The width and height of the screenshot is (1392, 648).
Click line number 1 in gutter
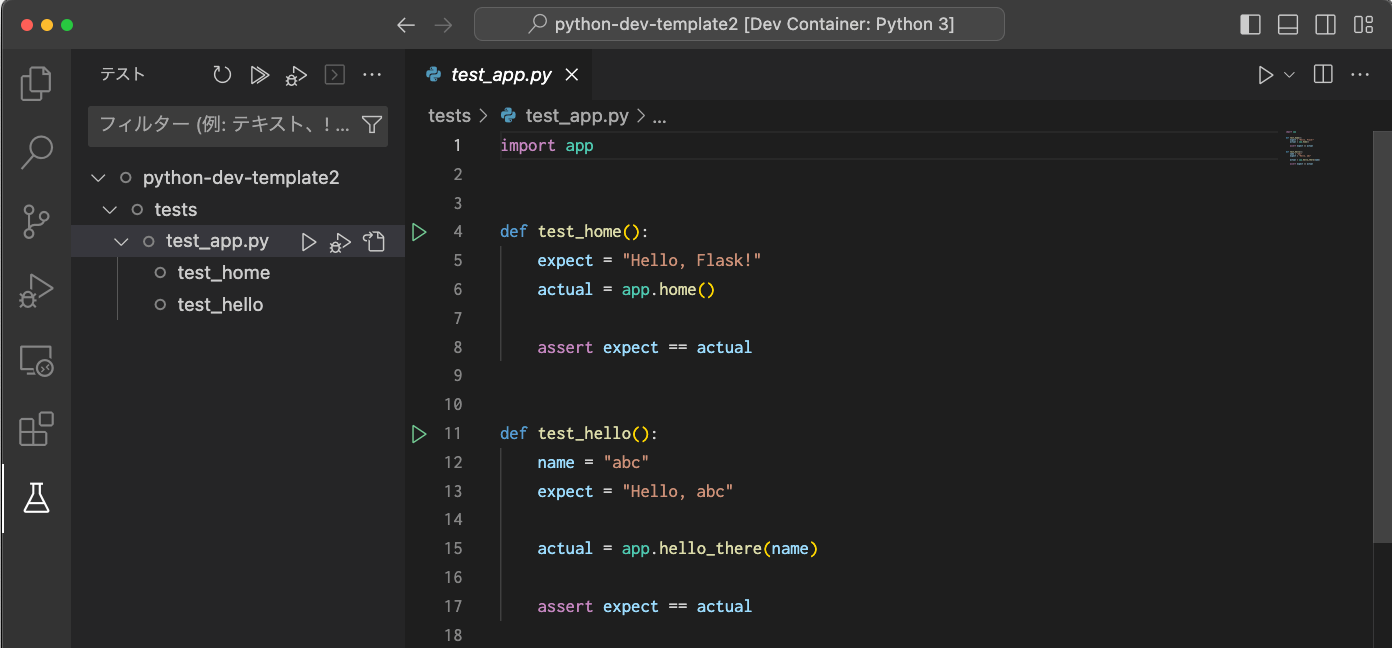[x=457, y=146]
